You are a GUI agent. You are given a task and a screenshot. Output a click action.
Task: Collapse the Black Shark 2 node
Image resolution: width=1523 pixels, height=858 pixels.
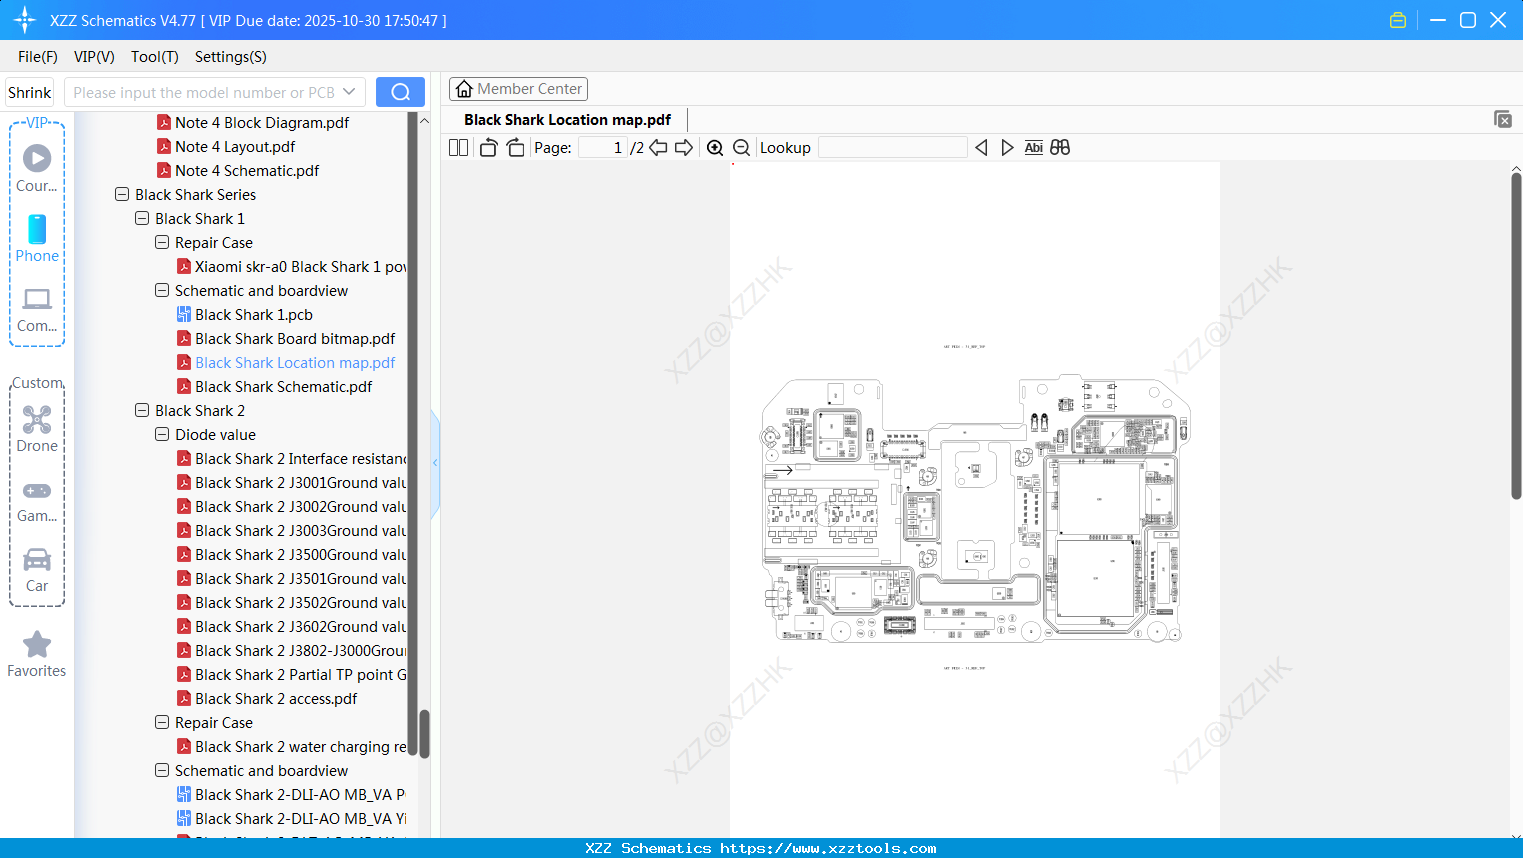(142, 411)
